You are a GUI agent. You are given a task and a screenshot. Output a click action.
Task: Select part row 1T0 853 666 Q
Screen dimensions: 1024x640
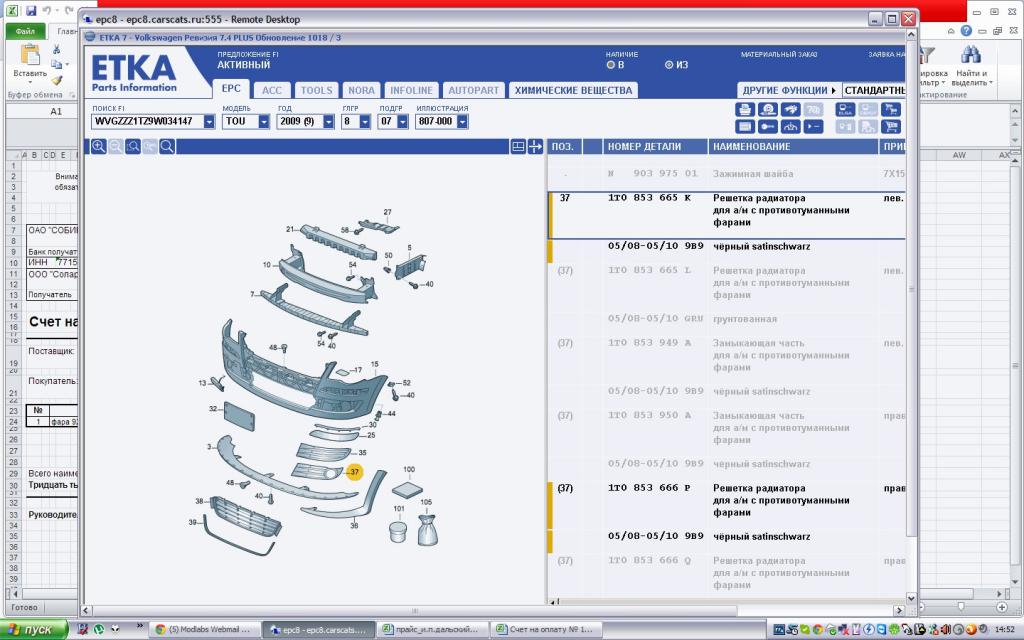728,574
